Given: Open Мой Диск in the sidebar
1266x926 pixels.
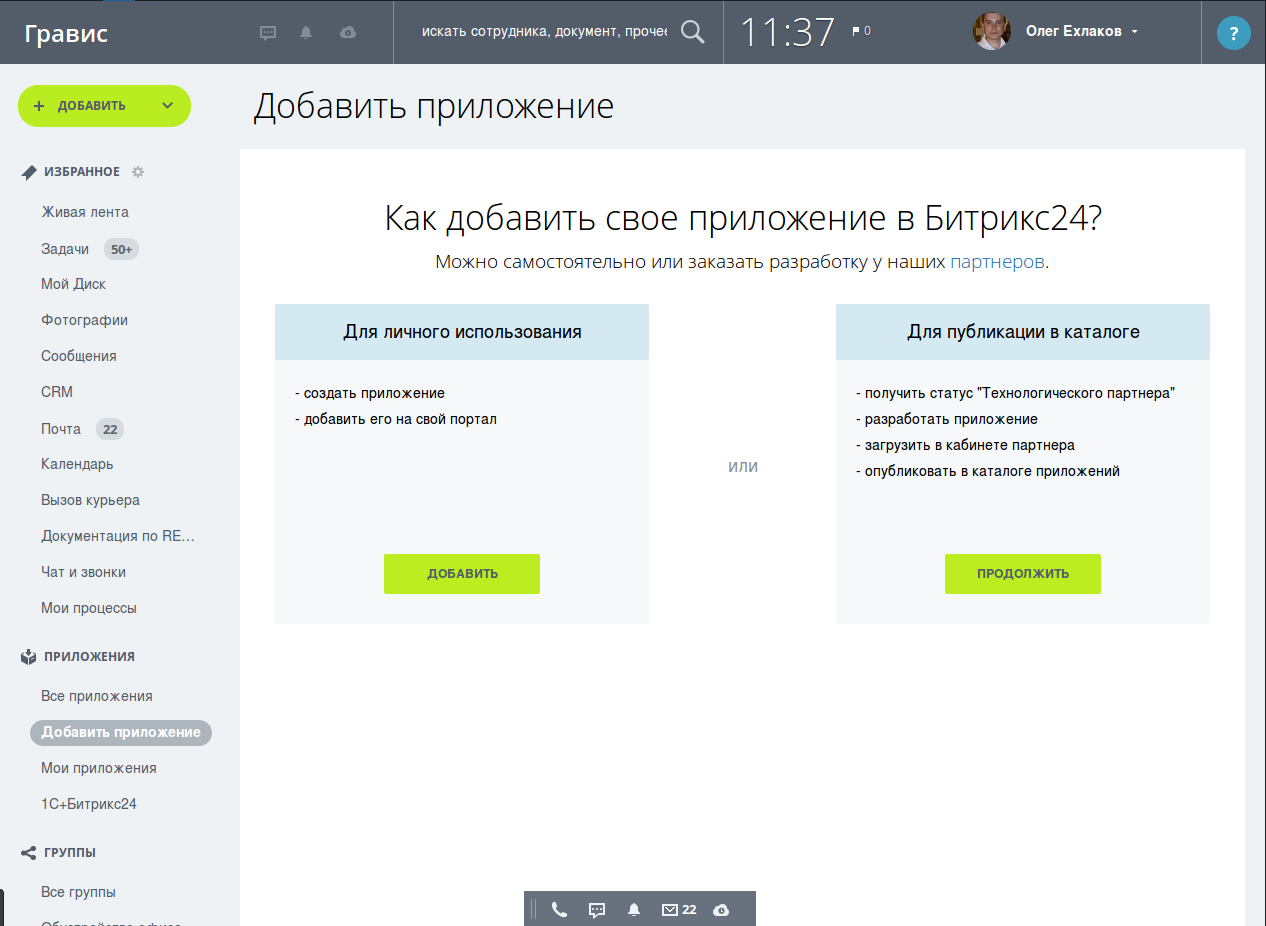Looking at the screenshot, I should click(x=73, y=284).
